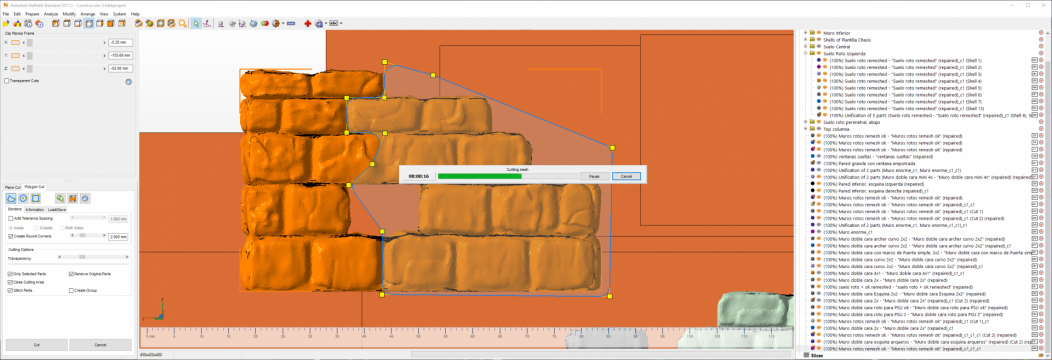This screenshot has width=1052, height=360.
Task: Cancel the Cutting mesh operation
Action: point(626,176)
